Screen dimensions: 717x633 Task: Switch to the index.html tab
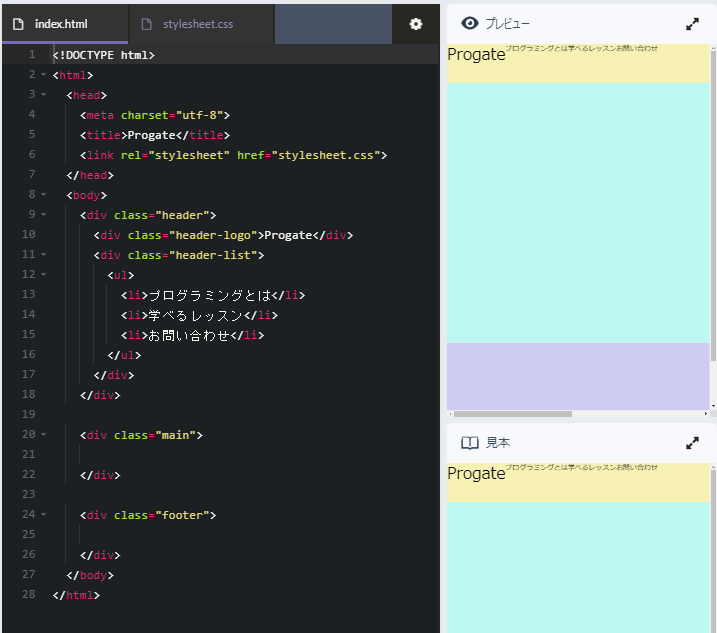[x=65, y=24]
